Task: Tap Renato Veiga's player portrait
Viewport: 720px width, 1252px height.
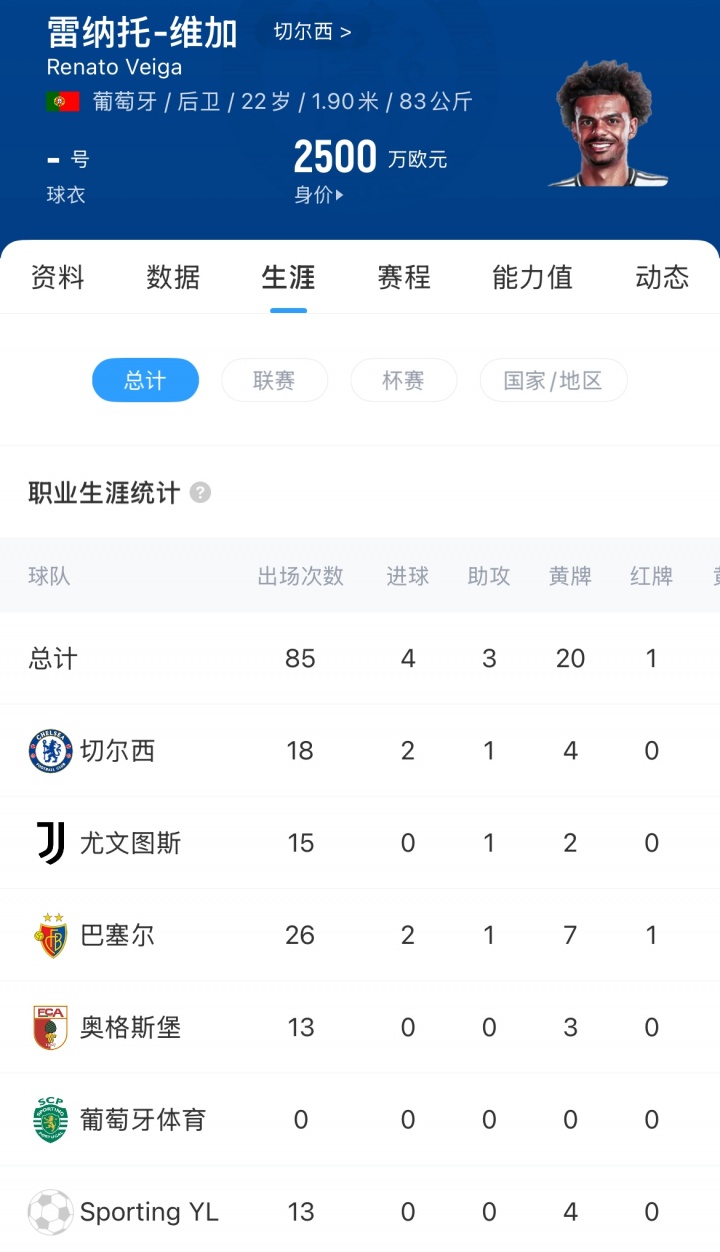Action: (x=607, y=125)
